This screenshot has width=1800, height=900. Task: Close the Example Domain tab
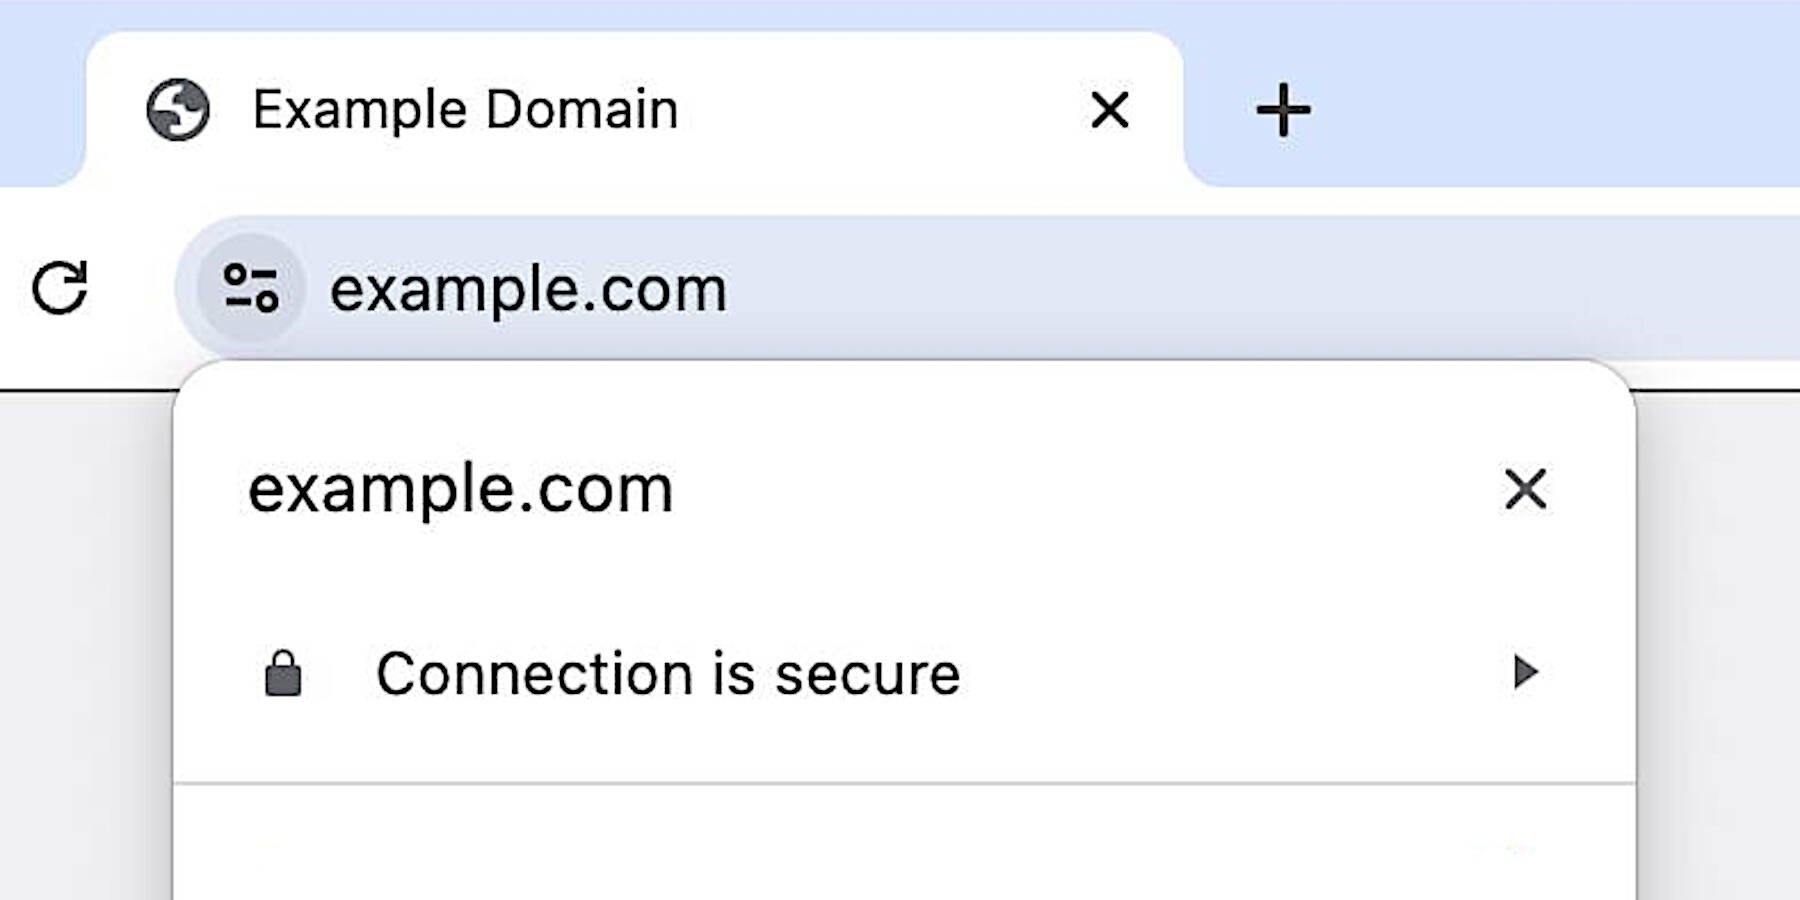(x=1108, y=109)
